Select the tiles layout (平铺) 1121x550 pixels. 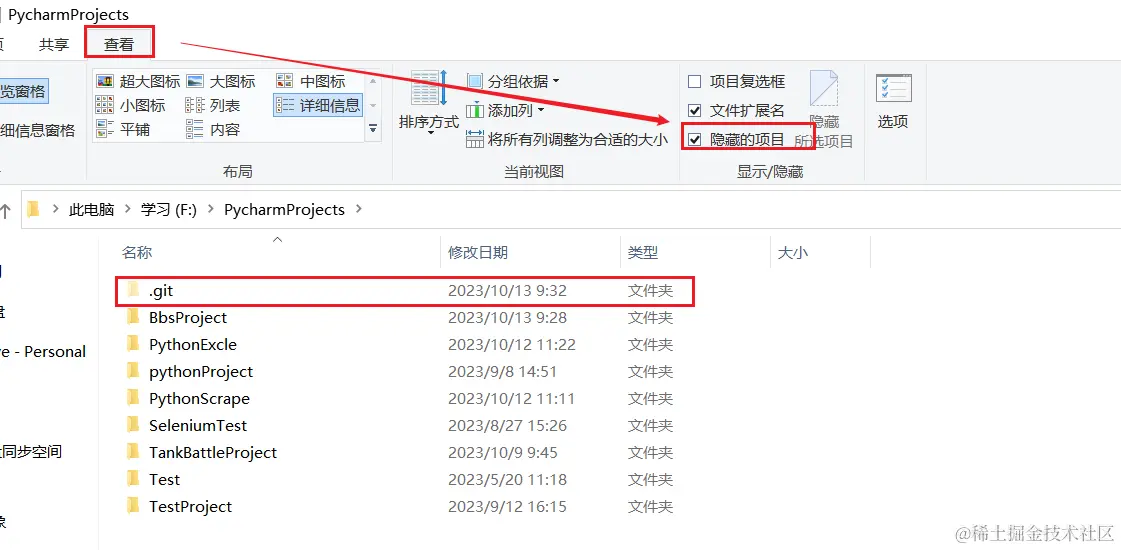click(123, 129)
